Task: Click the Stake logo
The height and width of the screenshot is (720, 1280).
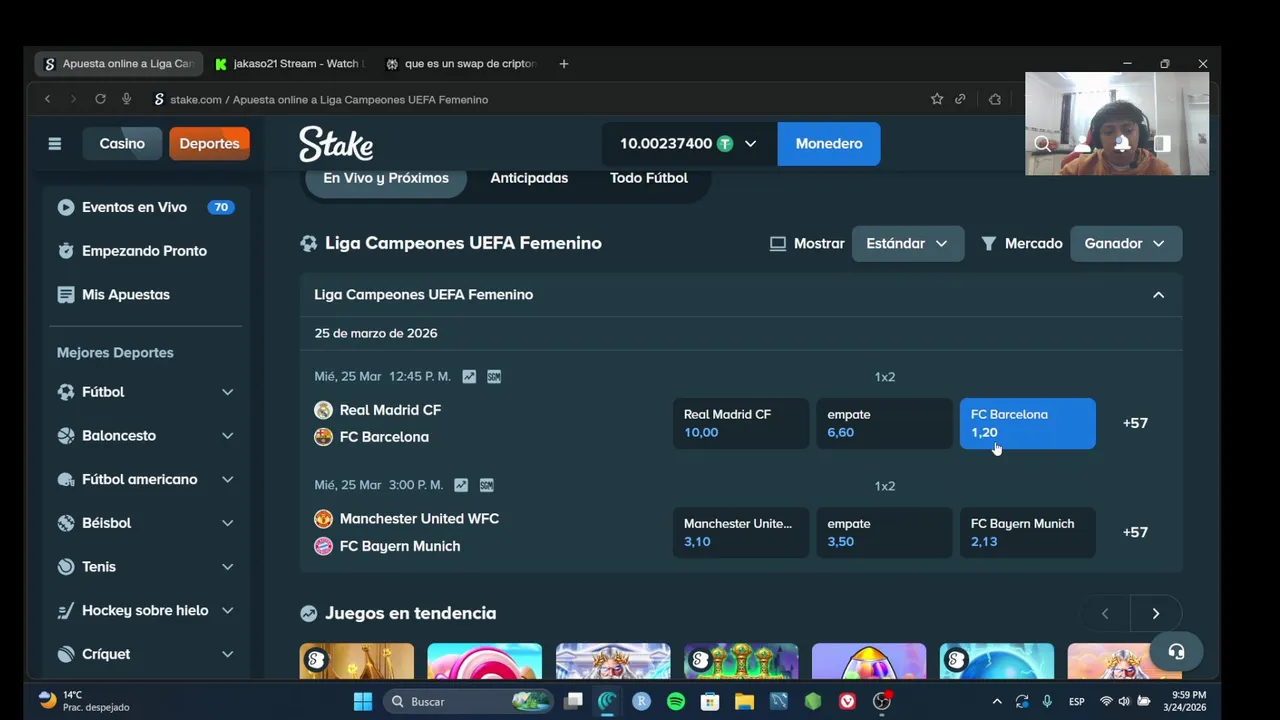Action: (336, 144)
